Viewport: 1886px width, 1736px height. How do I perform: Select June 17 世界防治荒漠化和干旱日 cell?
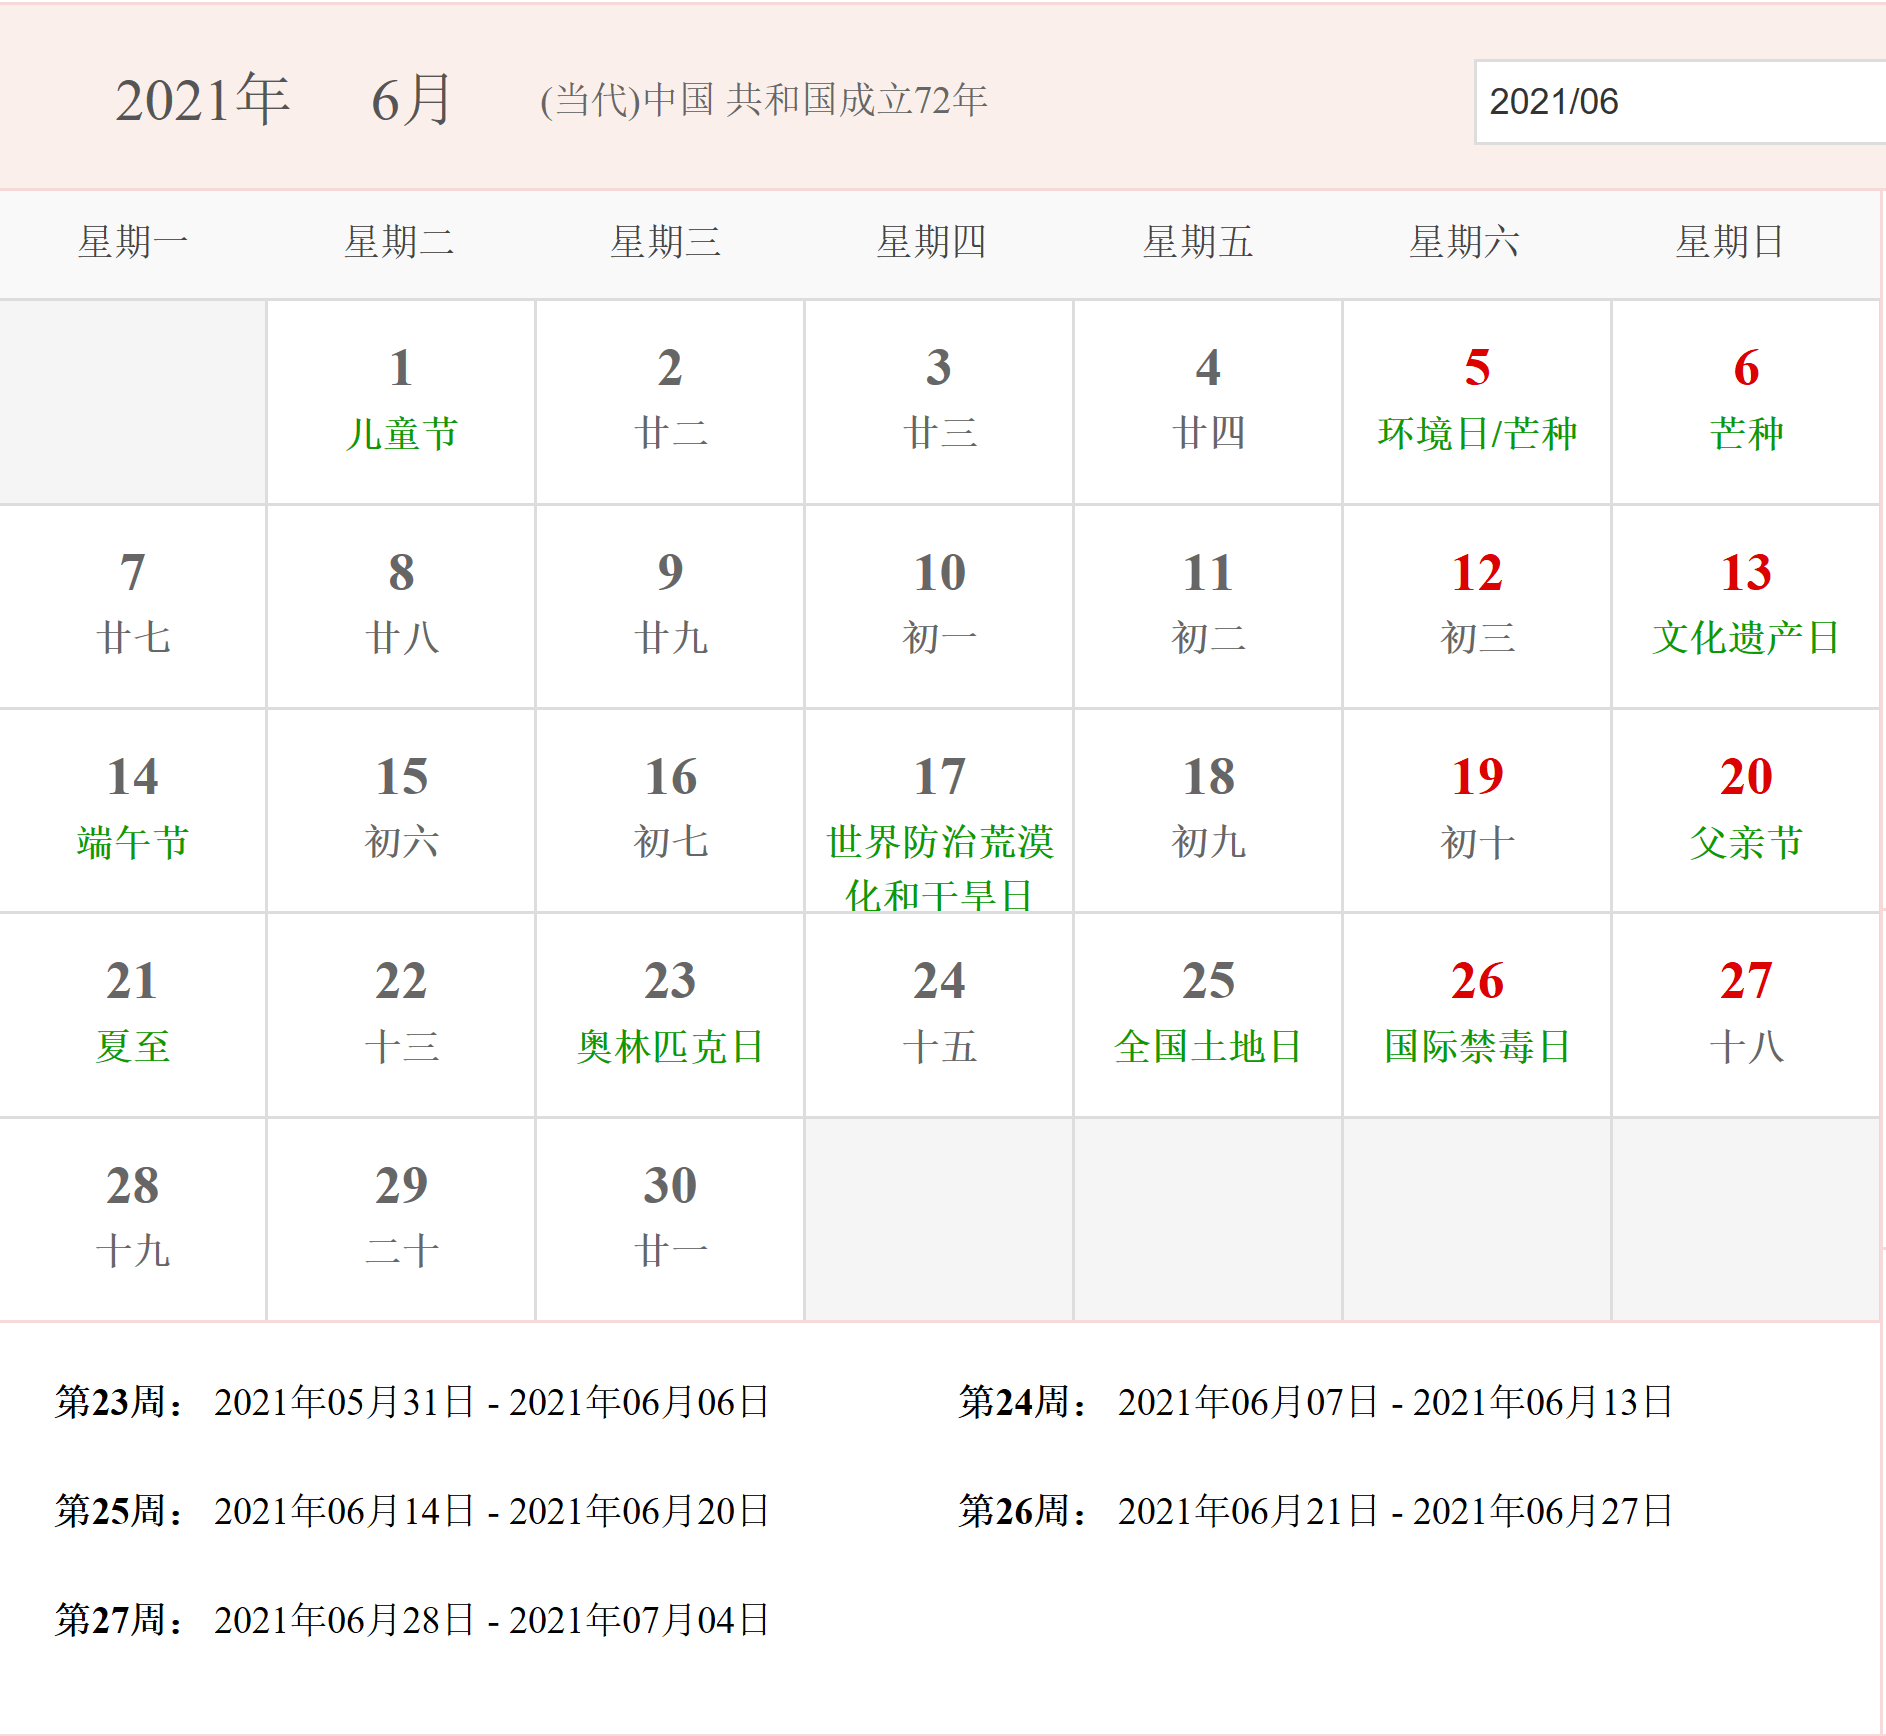[x=939, y=811]
